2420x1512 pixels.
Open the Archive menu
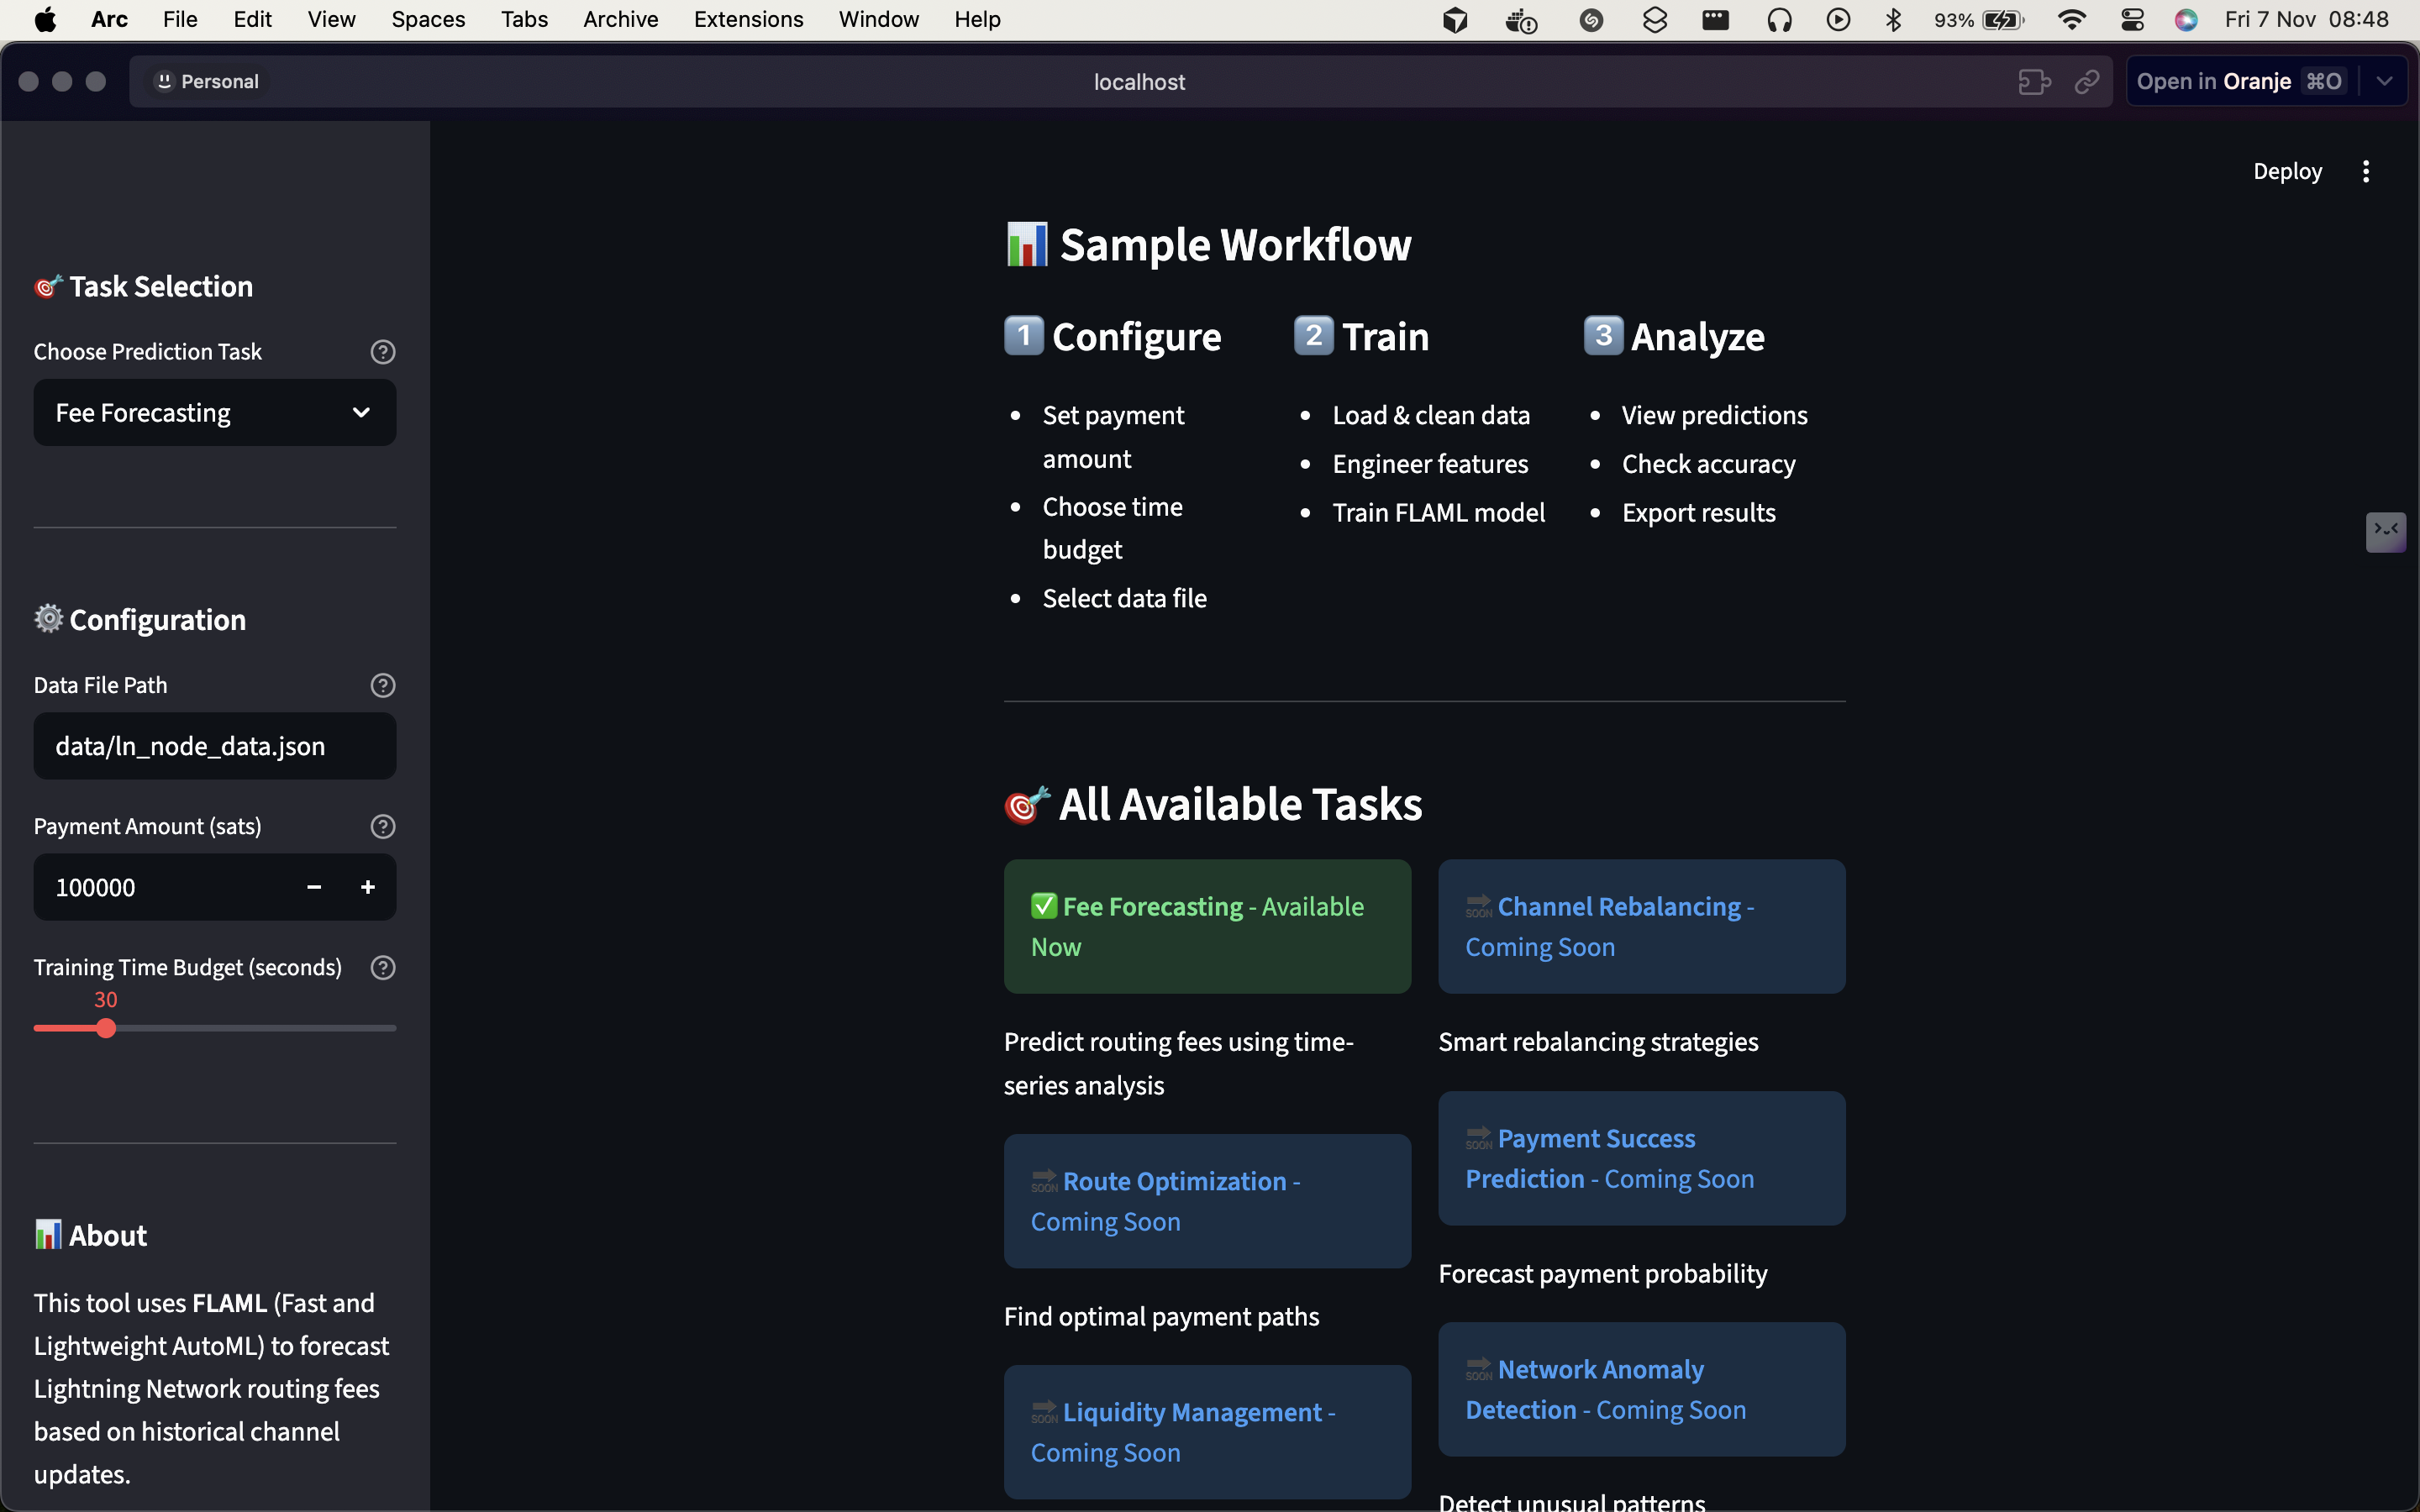click(x=620, y=20)
